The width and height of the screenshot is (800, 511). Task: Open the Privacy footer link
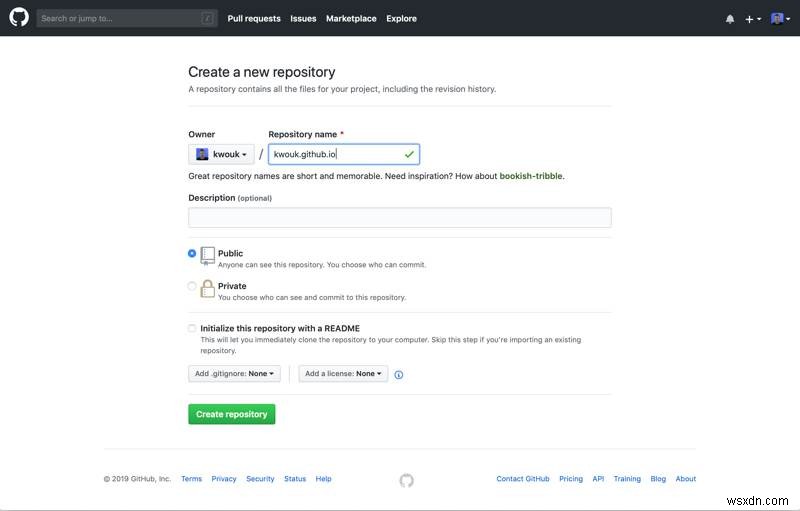(x=224, y=479)
